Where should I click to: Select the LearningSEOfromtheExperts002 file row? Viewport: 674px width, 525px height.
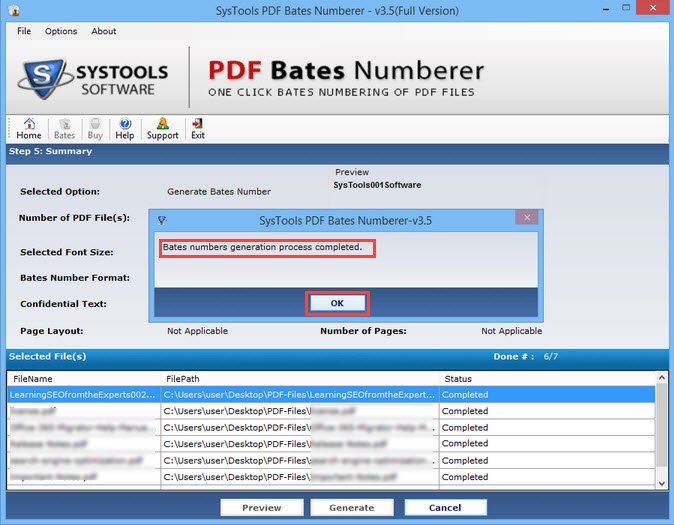click(x=331, y=395)
